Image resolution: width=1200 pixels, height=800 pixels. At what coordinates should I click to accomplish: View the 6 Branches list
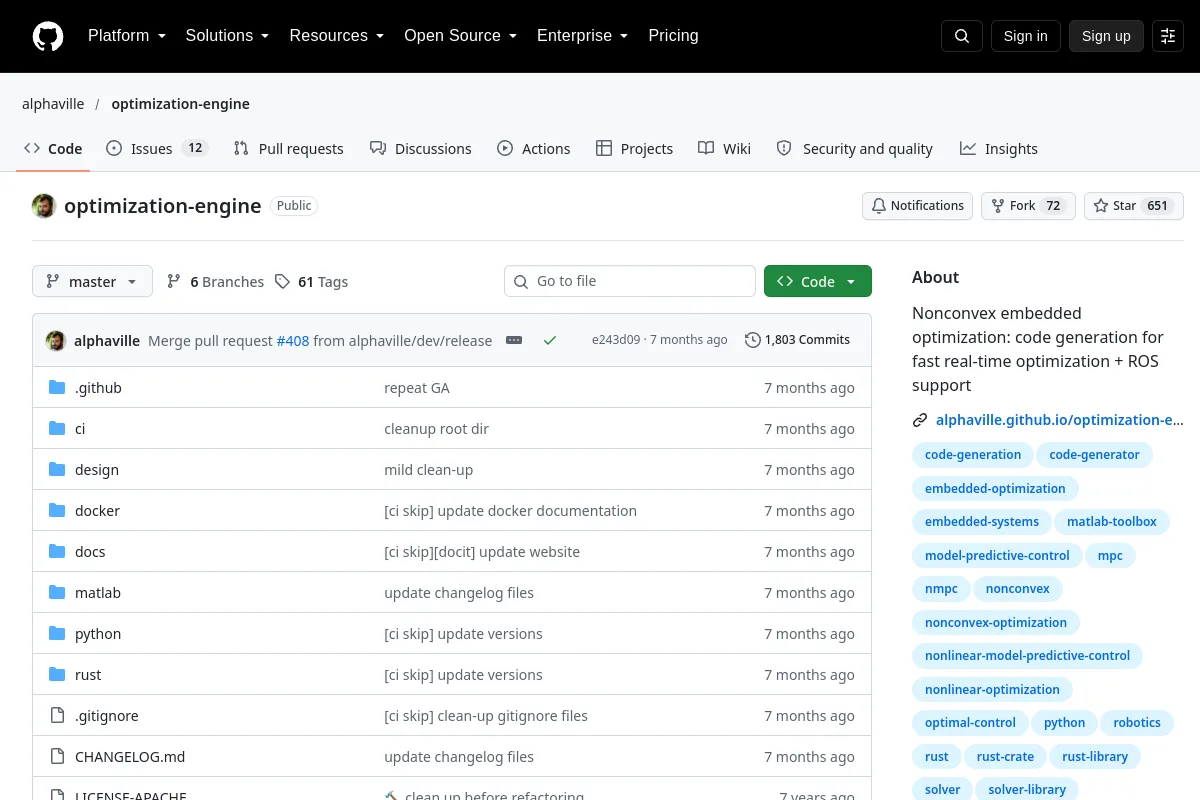coord(215,282)
